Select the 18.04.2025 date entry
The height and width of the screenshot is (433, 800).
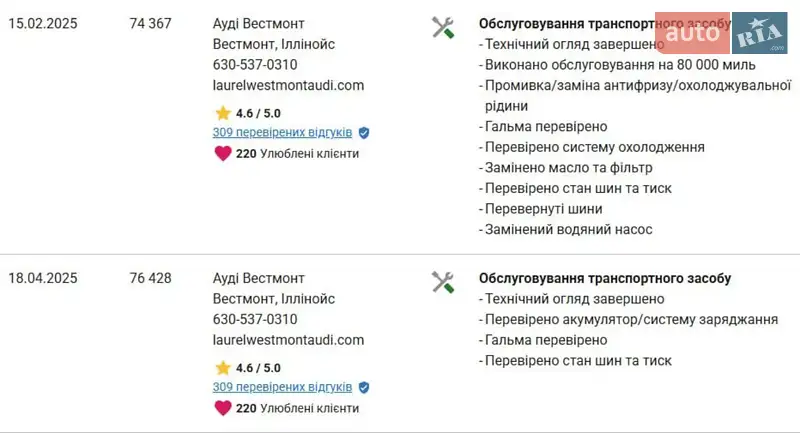pos(43,278)
